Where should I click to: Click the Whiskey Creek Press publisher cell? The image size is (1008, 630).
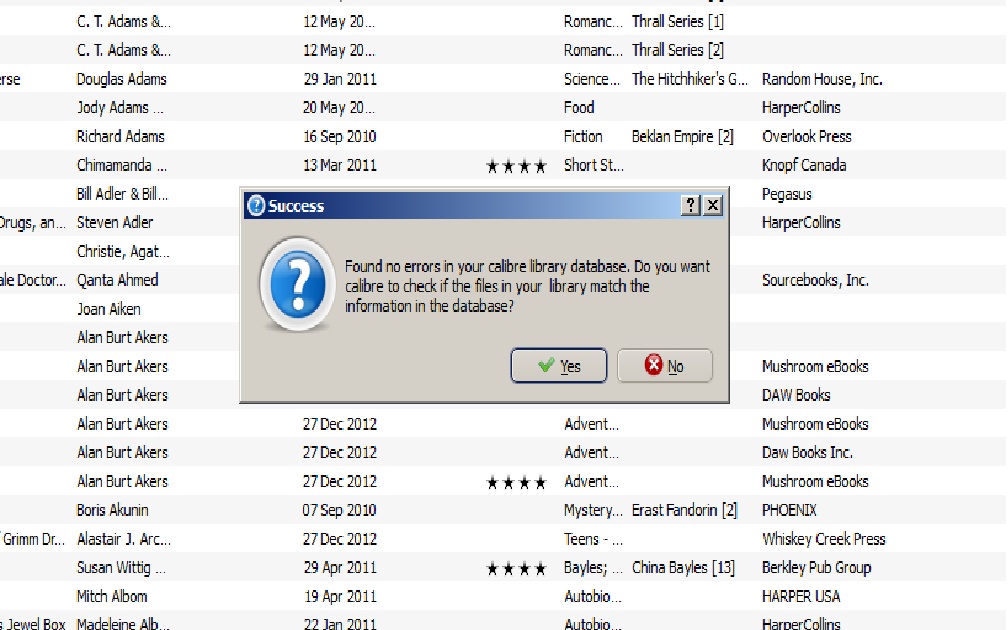click(x=824, y=539)
